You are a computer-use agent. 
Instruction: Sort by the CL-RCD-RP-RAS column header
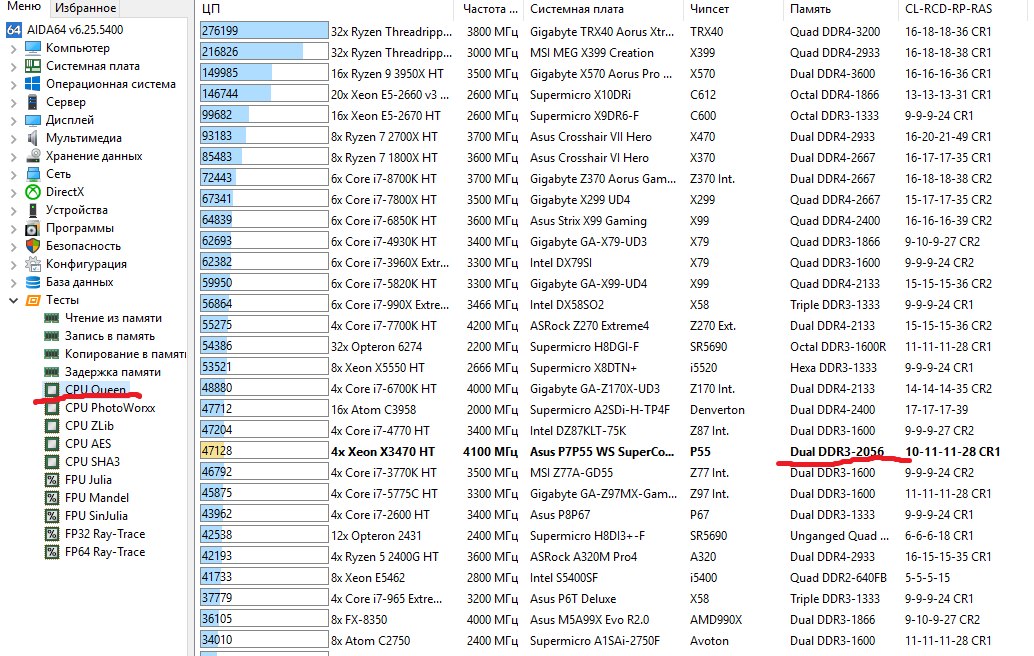pos(964,9)
